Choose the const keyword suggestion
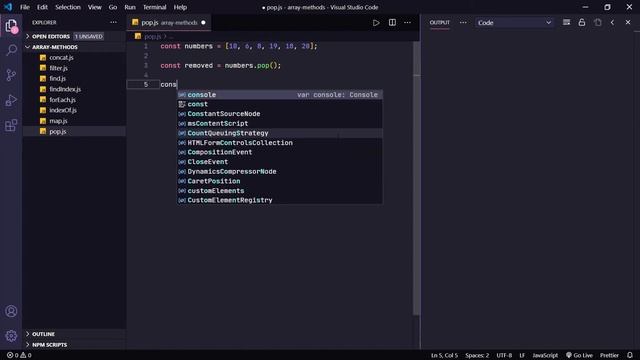Viewport: 640px width, 360px height. coord(280,104)
